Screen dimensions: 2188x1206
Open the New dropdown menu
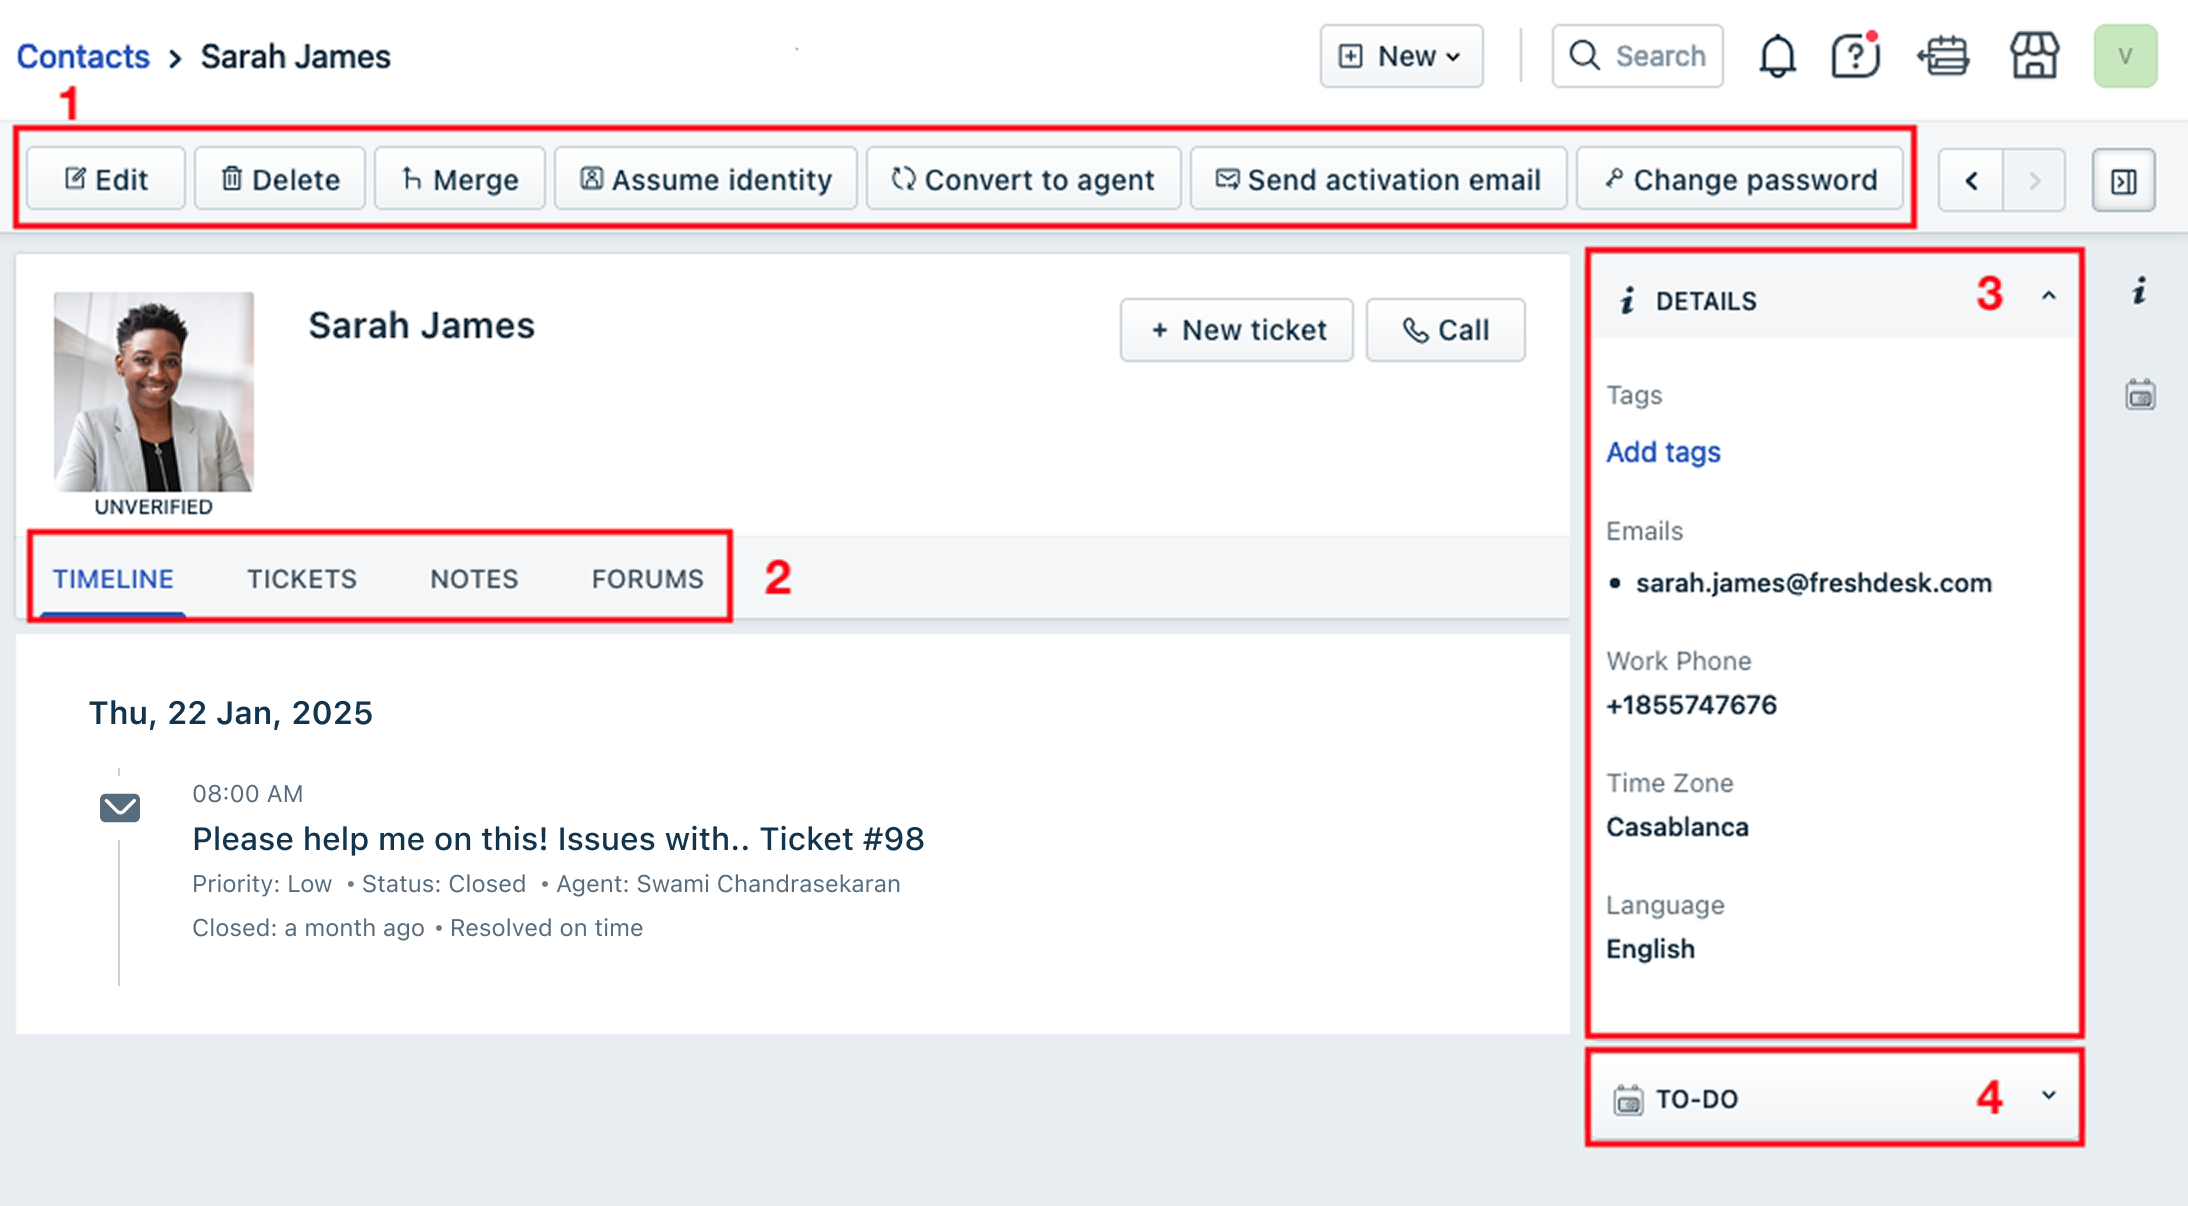pos(1400,56)
